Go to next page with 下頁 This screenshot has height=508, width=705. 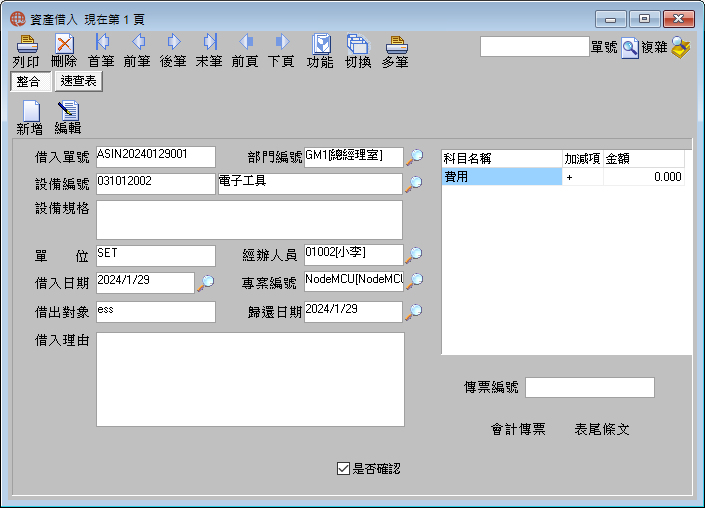click(282, 43)
